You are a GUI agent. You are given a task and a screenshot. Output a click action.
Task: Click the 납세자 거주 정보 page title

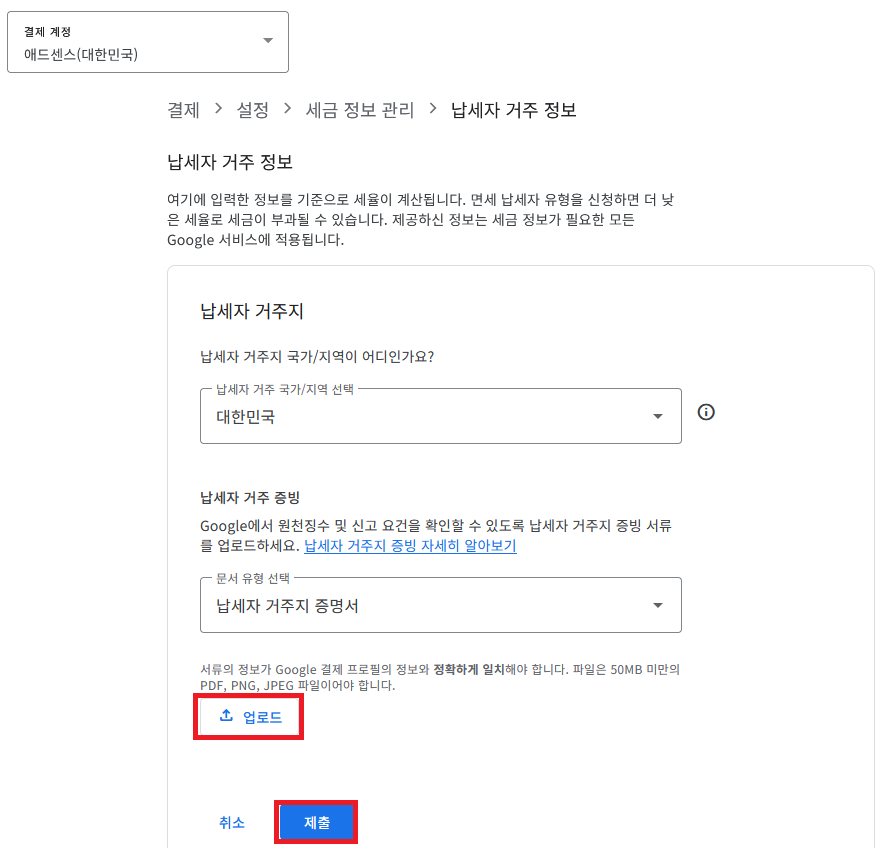click(230, 162)
